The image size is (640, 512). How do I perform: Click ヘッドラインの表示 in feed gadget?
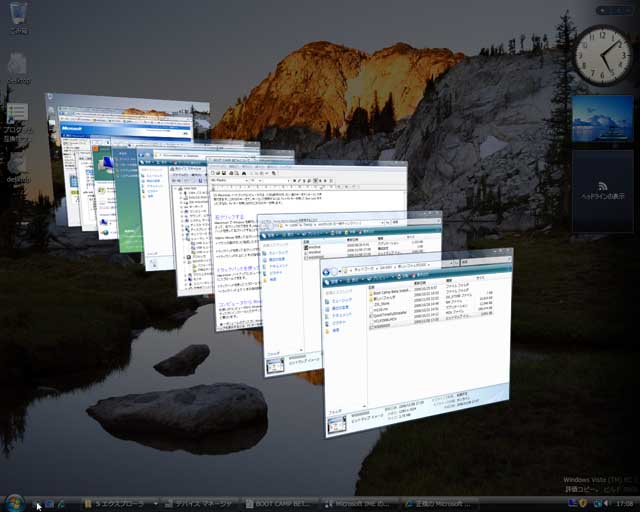[602, 196]
